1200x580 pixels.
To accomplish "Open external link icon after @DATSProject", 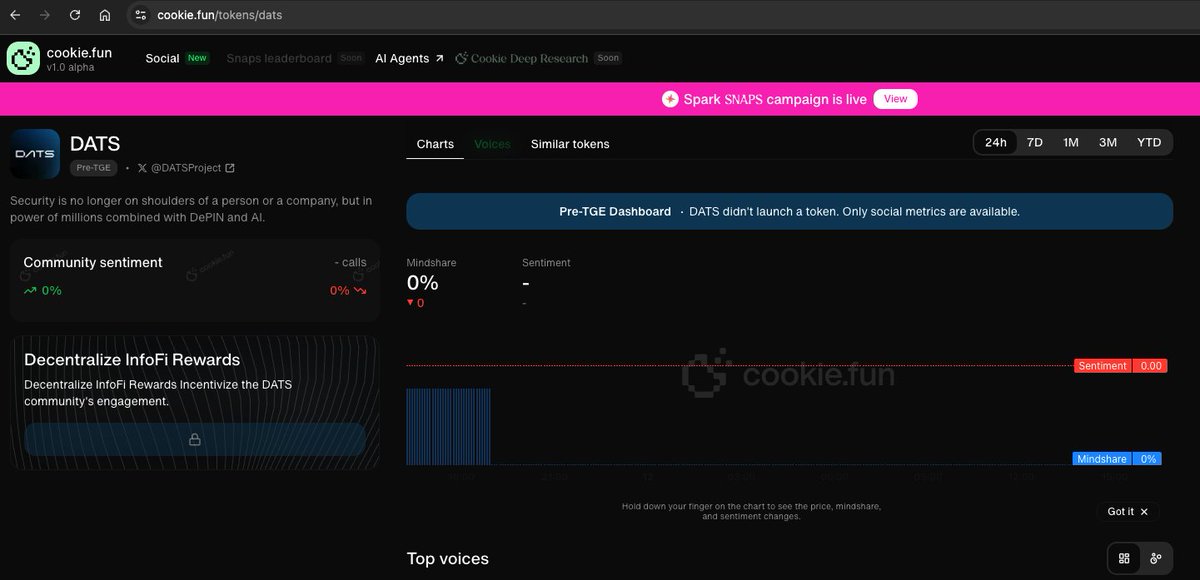I will point(230,168).
